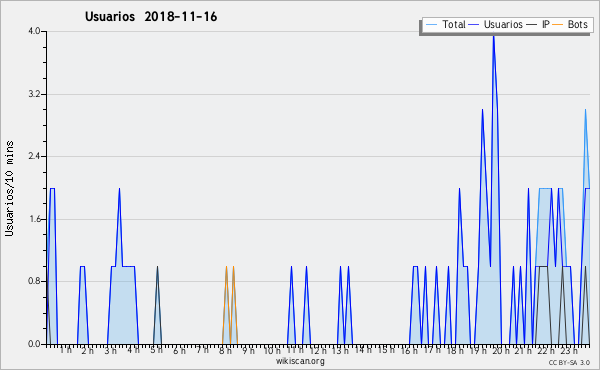Click the '23 h' x-axis label
600x370 pixels.
[569, 350]
